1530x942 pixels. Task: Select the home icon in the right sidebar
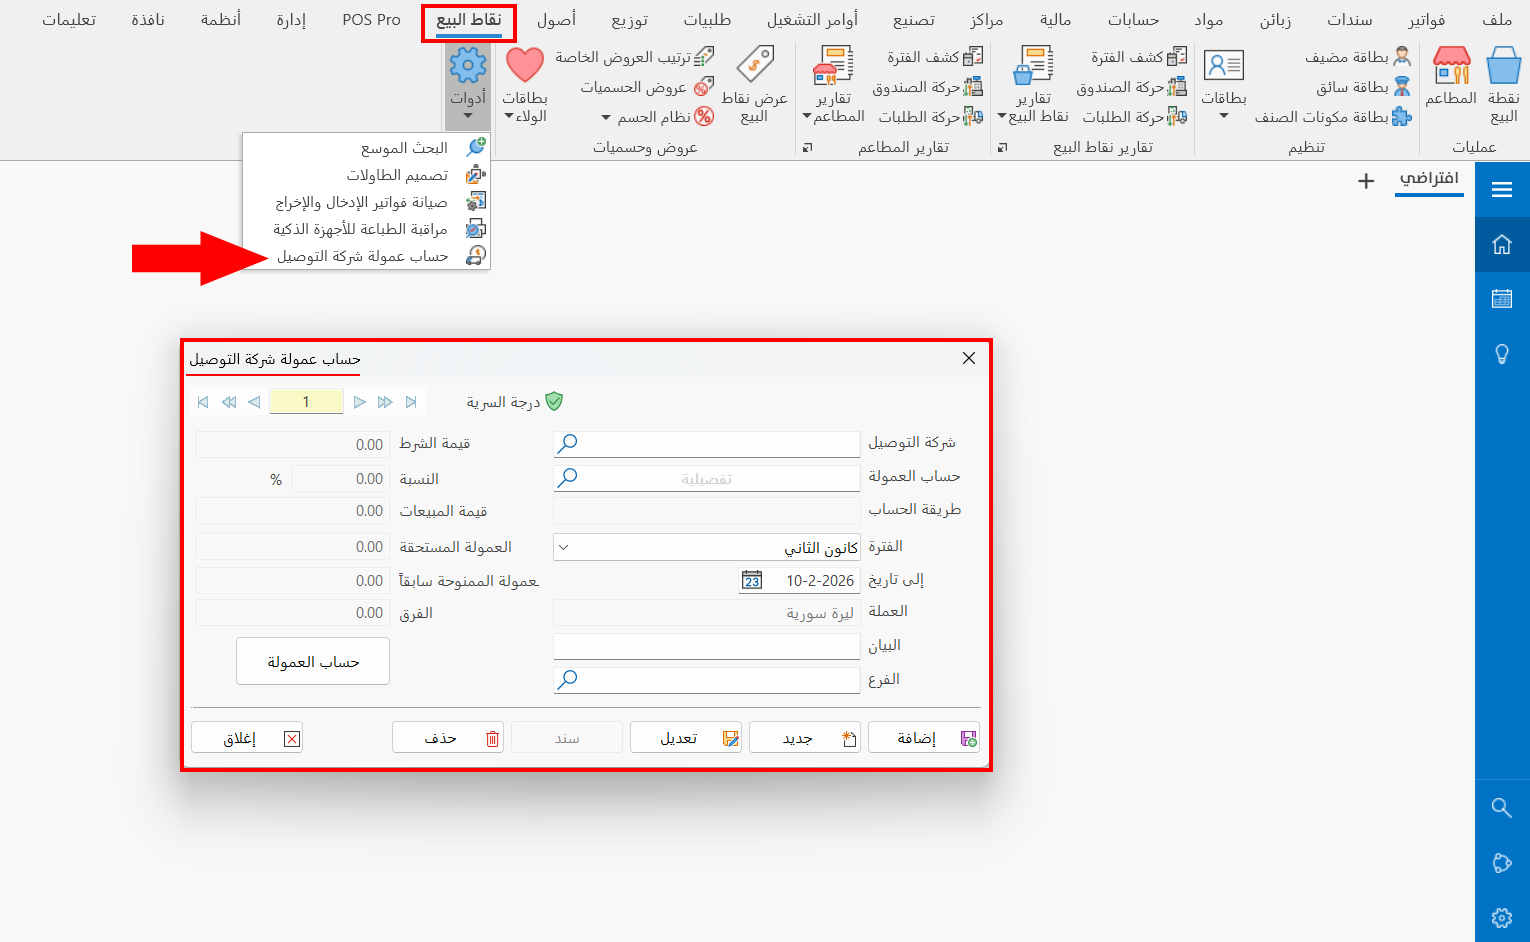(1502, 243)
